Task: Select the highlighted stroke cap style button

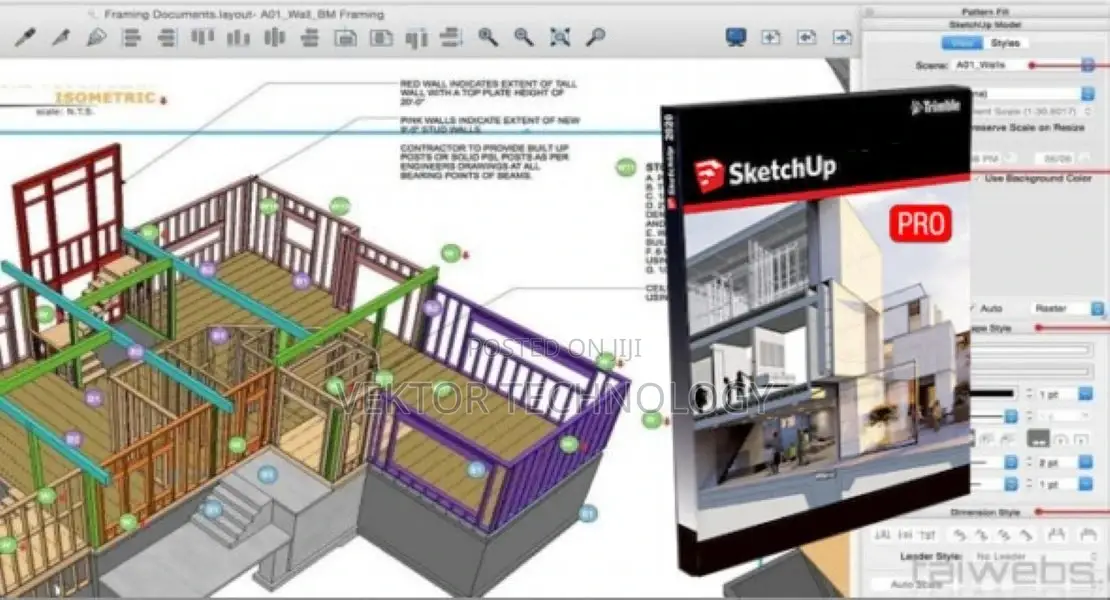Action: (x=1038, y=439)
